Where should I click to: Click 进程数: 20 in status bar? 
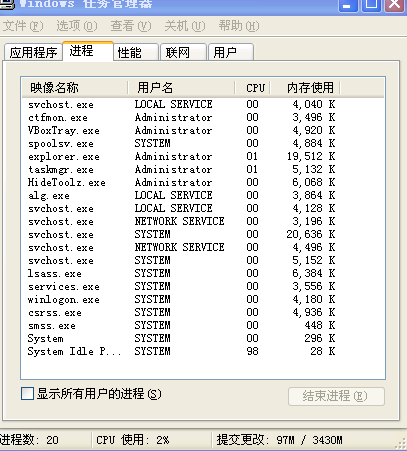point(29,440)
